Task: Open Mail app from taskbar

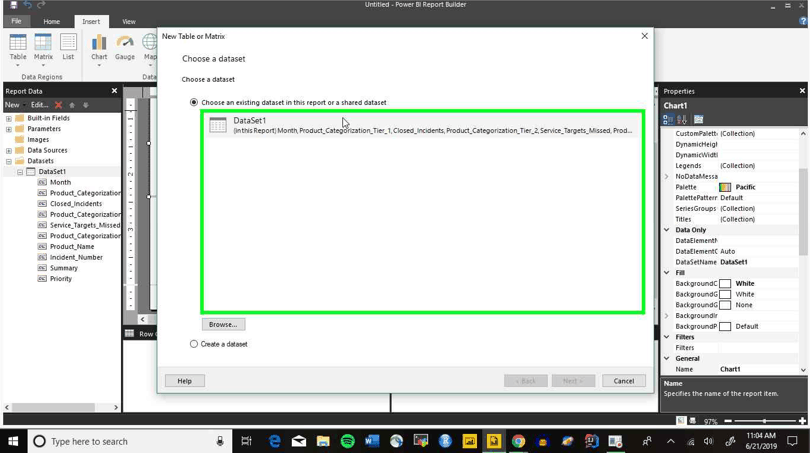Action: click(x=299, y=441)
